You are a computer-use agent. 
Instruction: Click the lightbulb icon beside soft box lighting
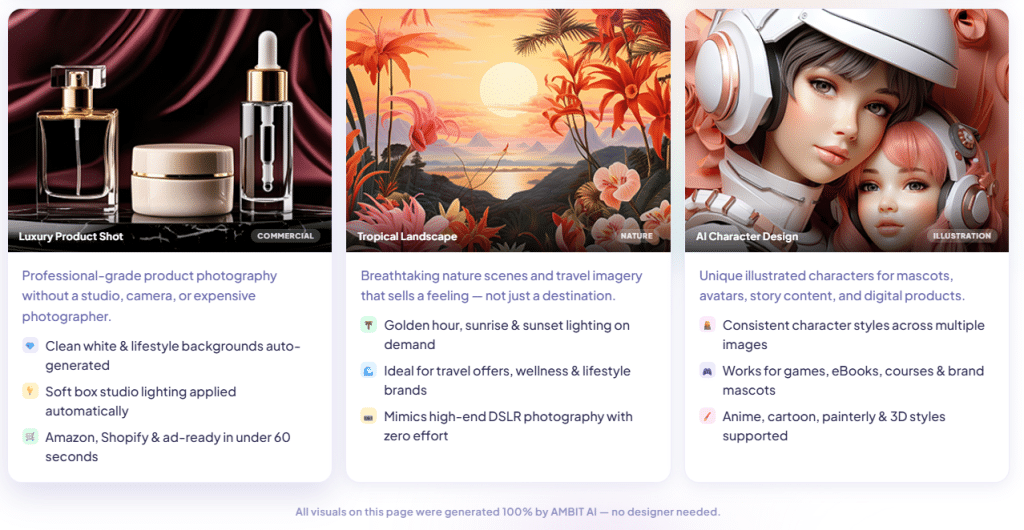(30, 391)
